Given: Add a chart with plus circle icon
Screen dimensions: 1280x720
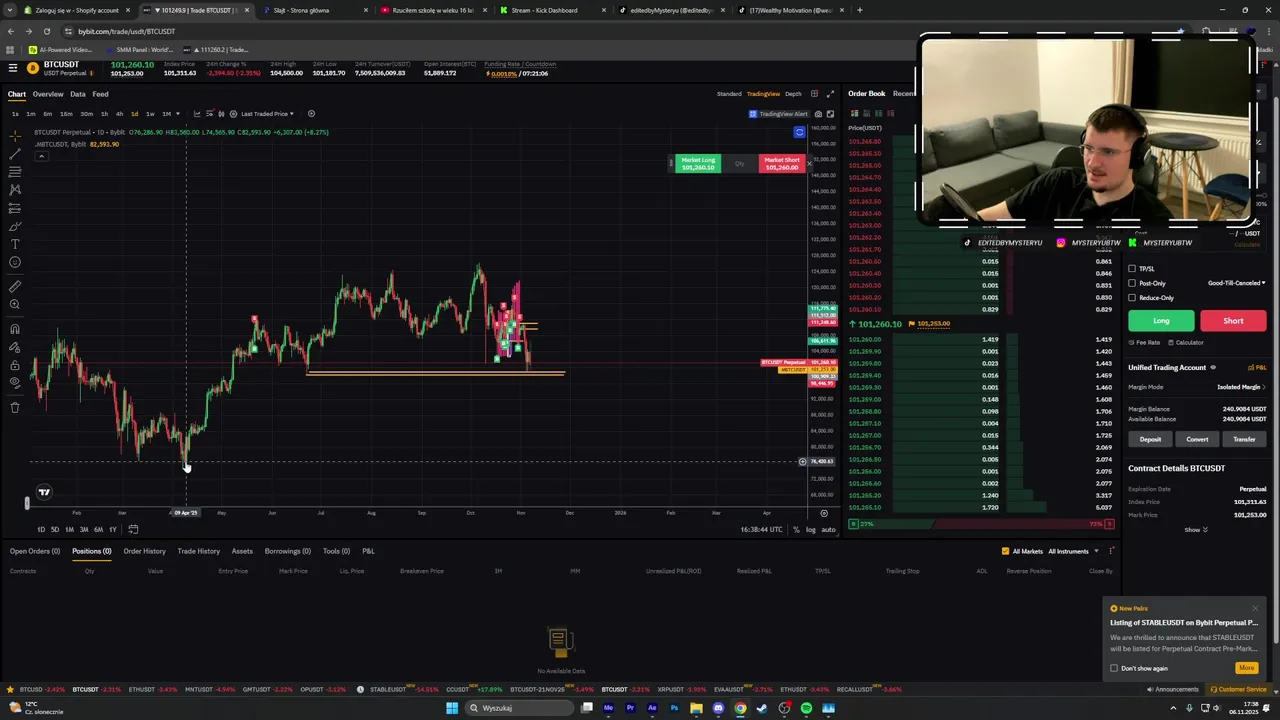Looking at the screenshot, I should 311,114.
